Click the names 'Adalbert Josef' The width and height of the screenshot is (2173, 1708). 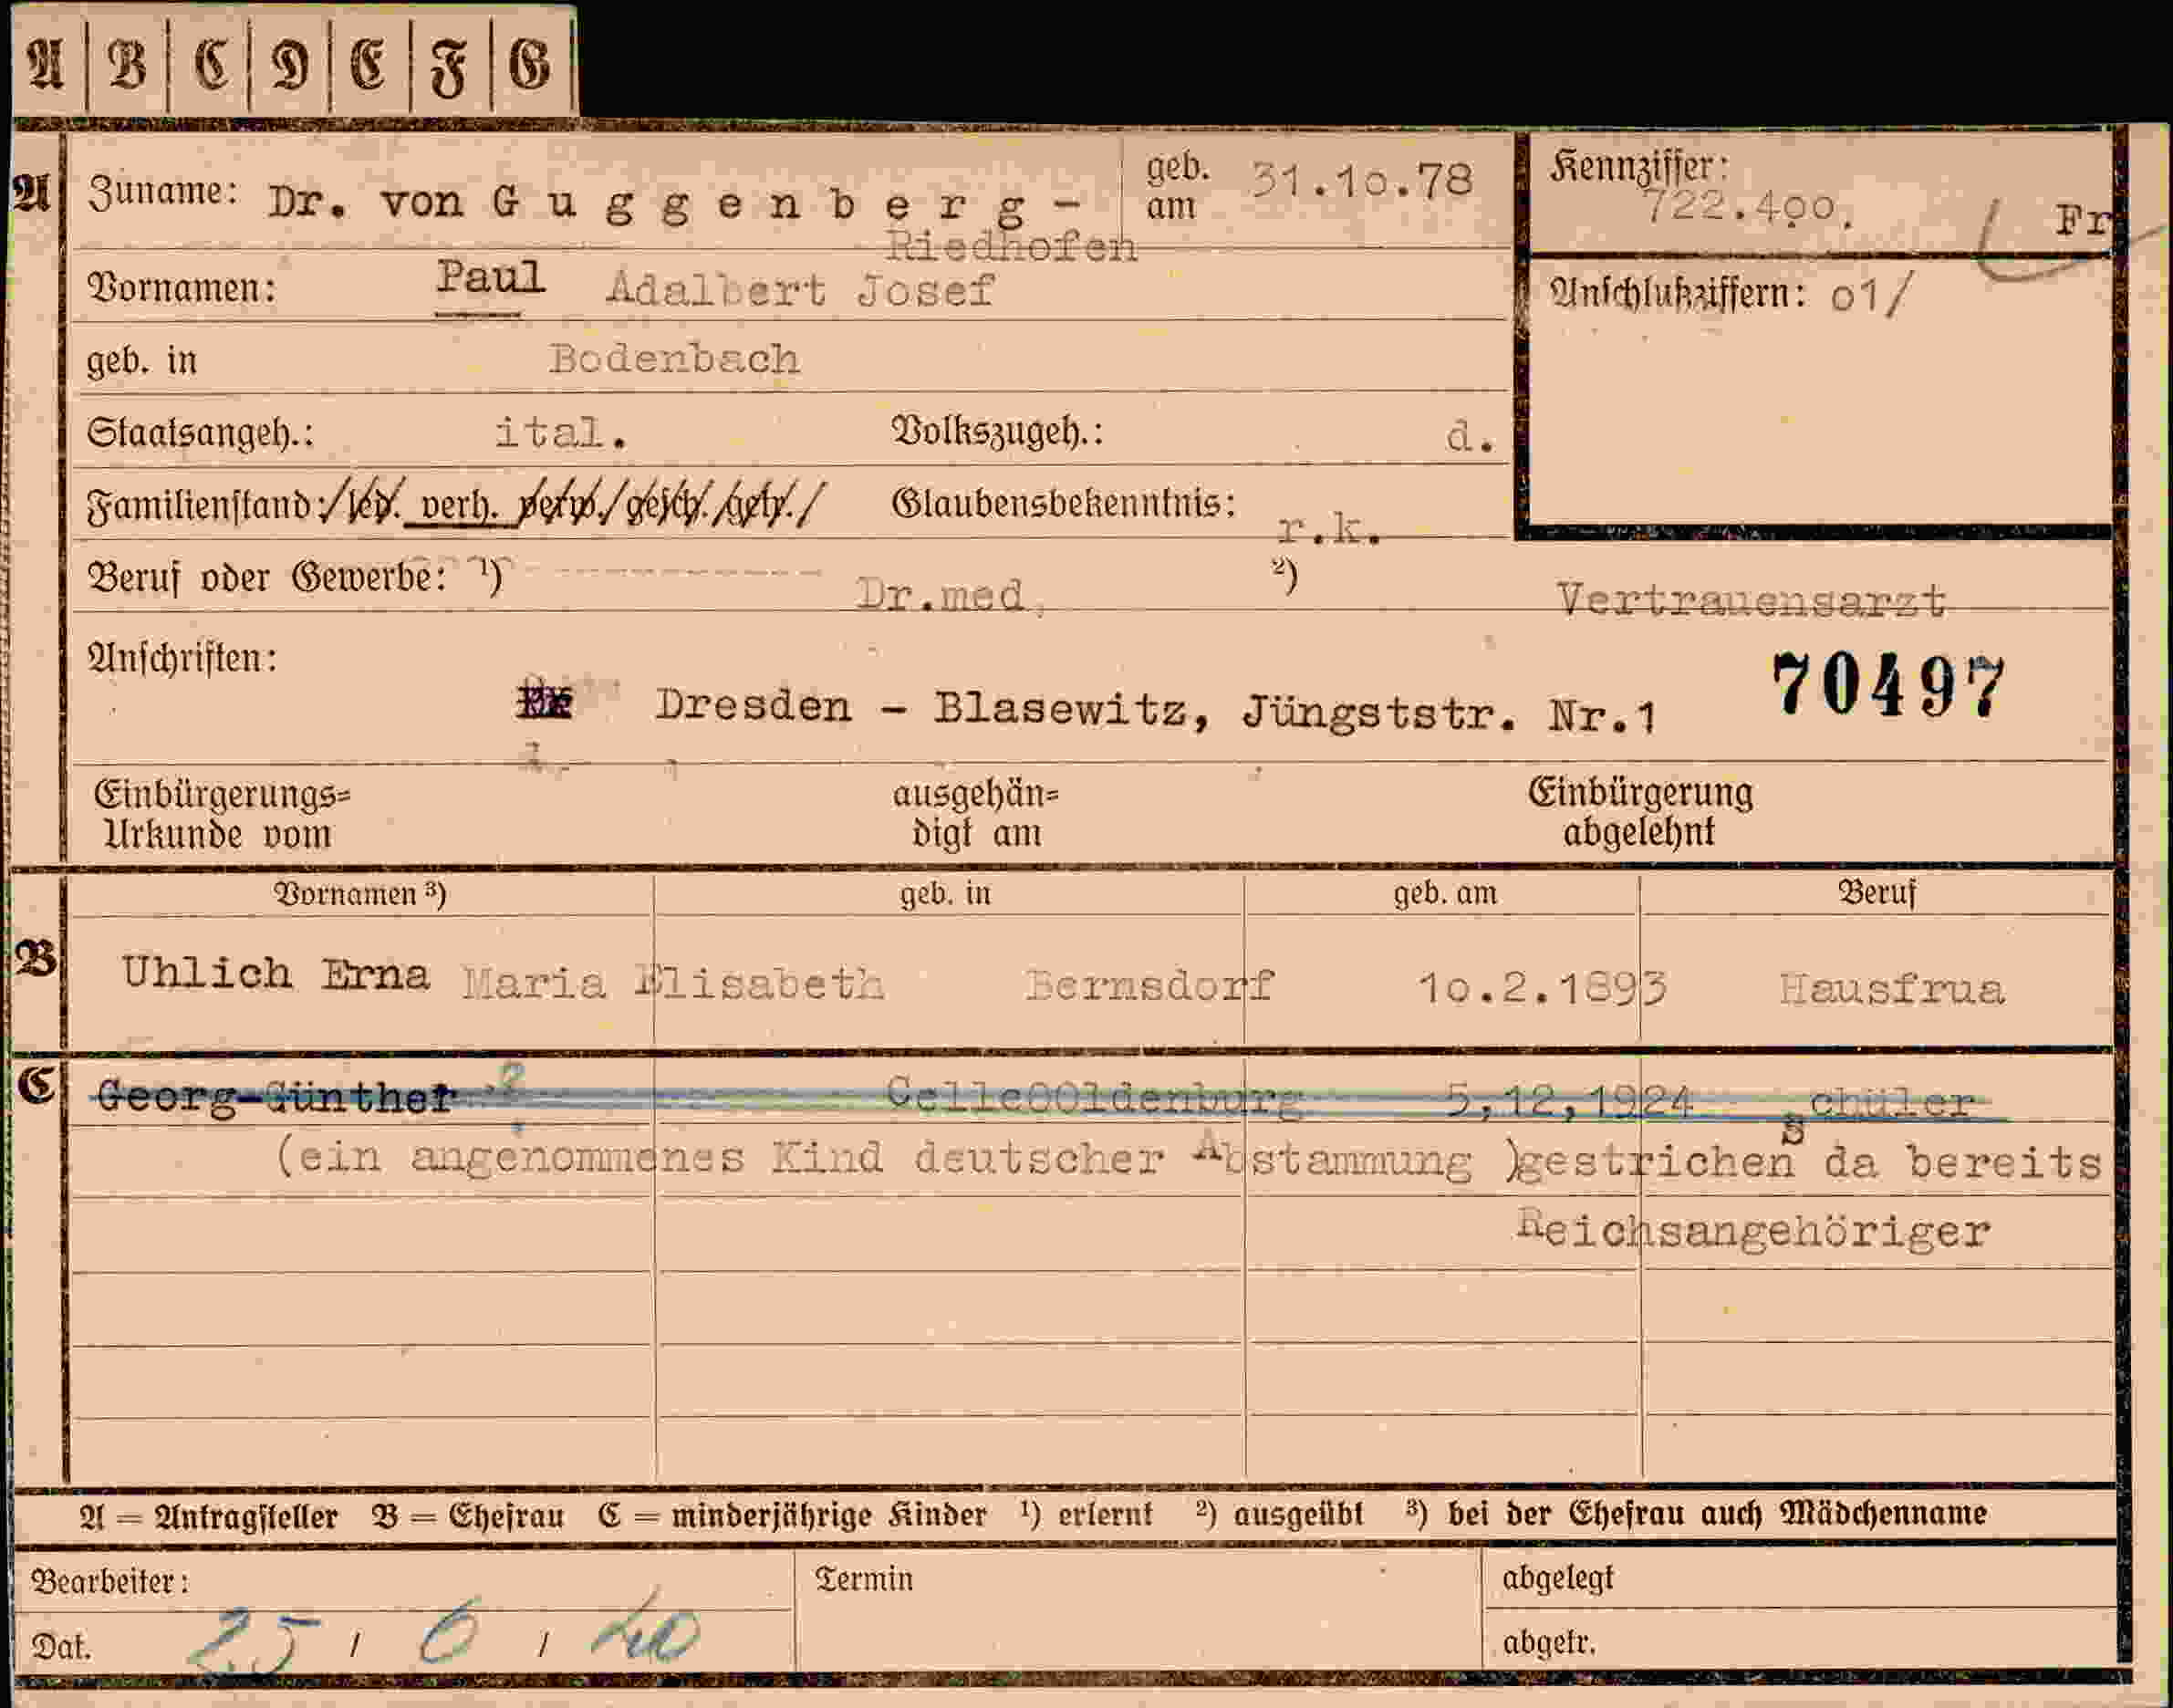coord(800,291)
